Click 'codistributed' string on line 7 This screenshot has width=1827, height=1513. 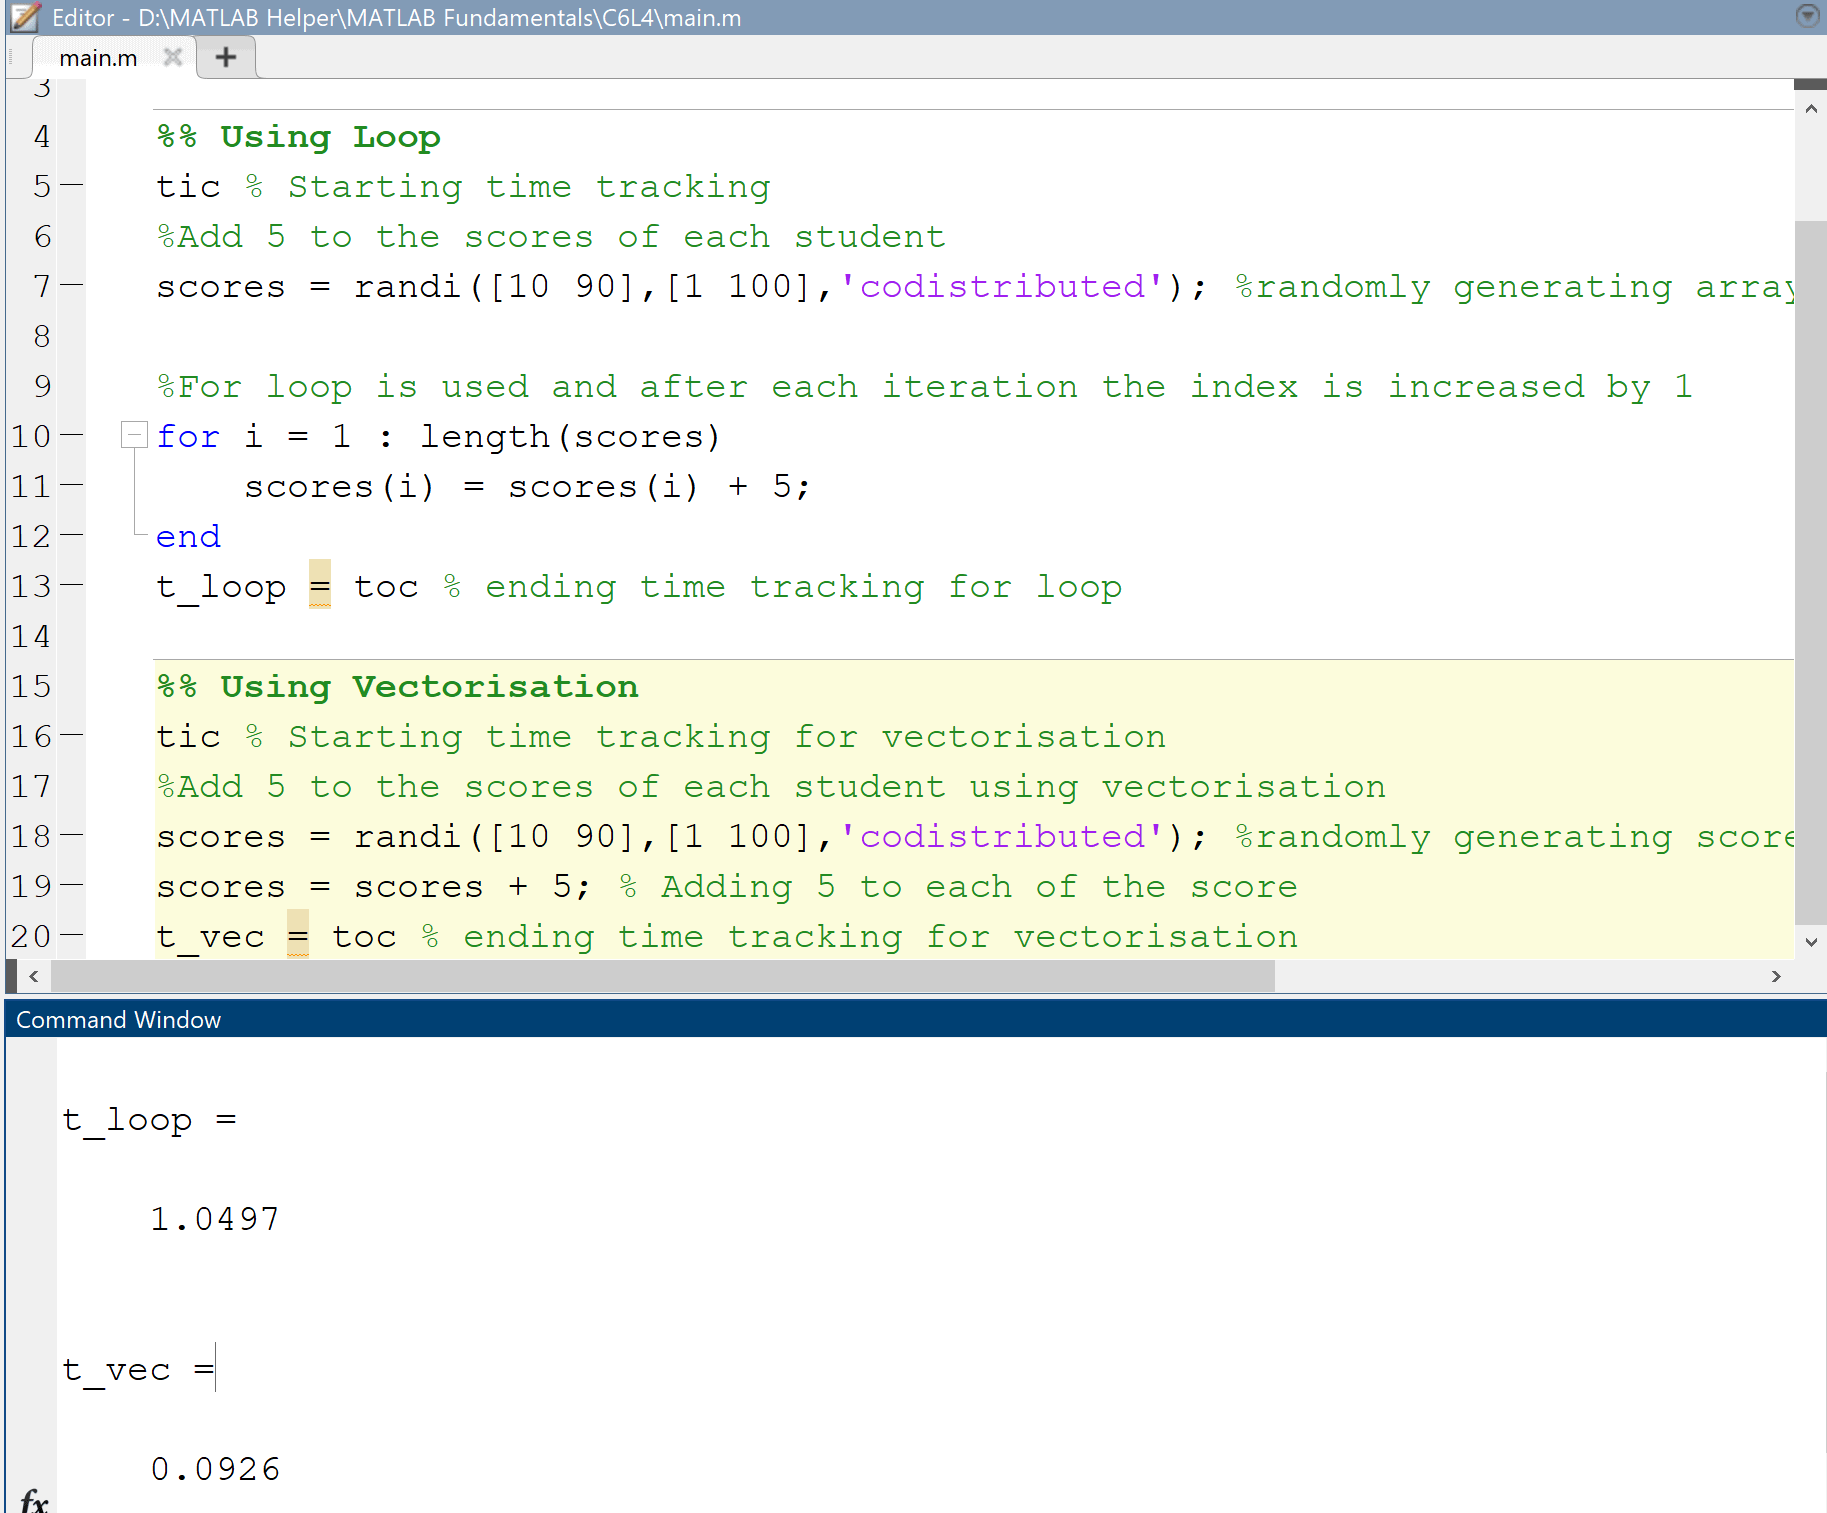pos(1002,287)
